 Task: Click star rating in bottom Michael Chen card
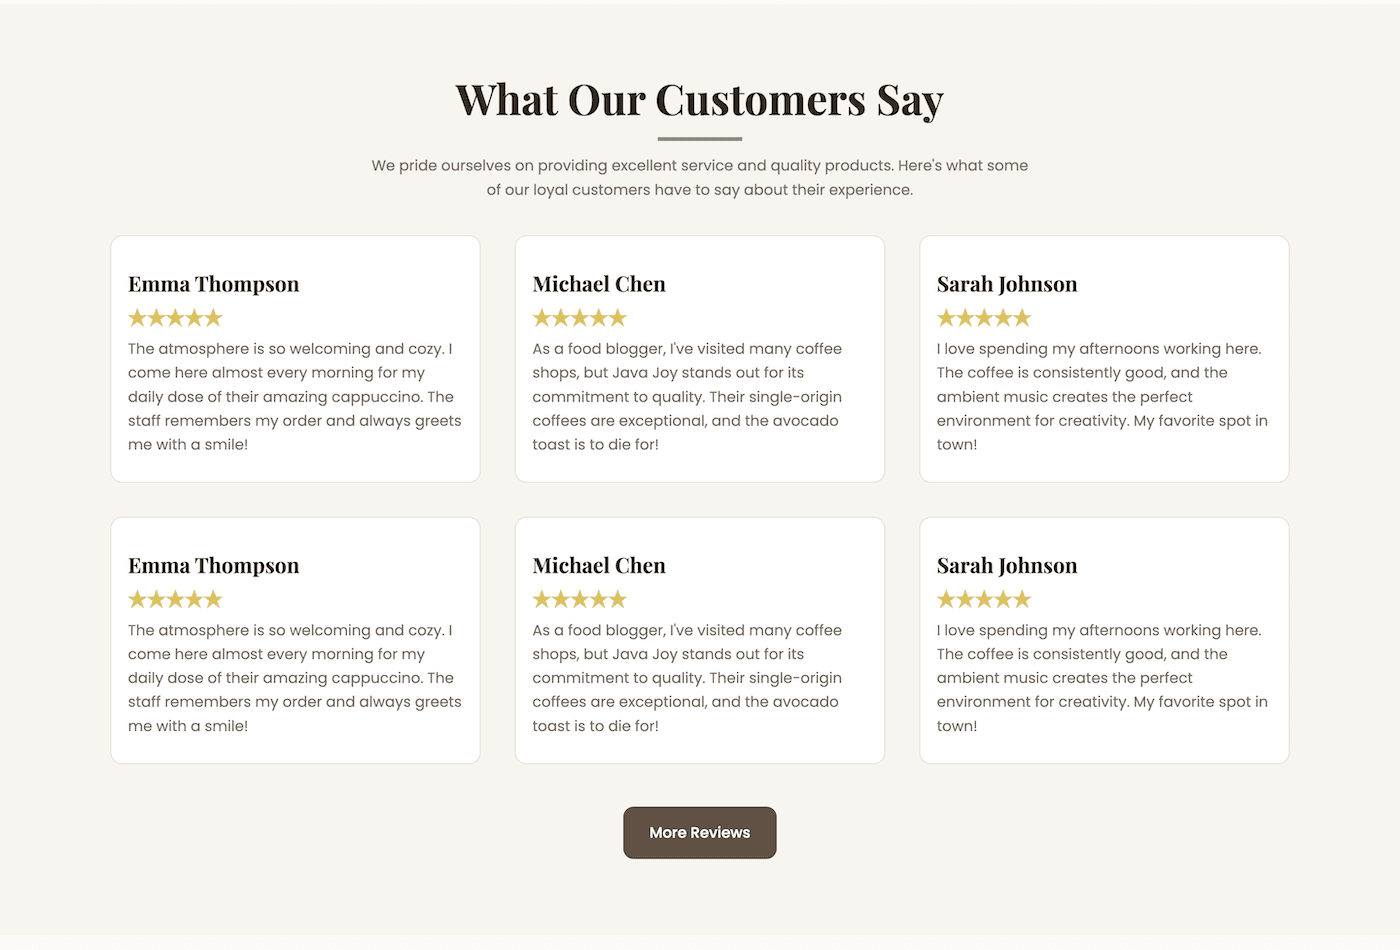[580, 599]
